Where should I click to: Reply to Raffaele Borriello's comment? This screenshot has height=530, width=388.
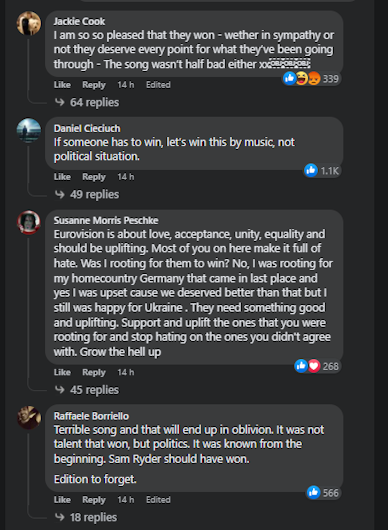coord(94,500)
